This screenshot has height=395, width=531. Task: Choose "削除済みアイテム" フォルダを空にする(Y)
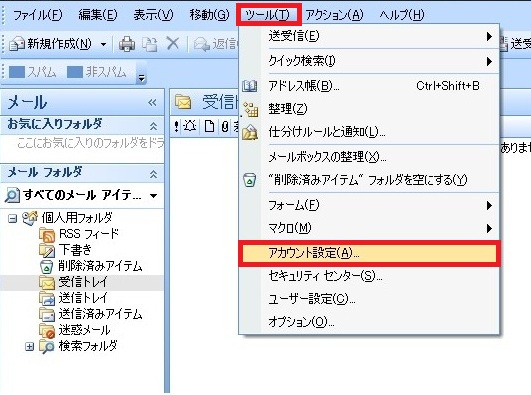tap(369, 180)
